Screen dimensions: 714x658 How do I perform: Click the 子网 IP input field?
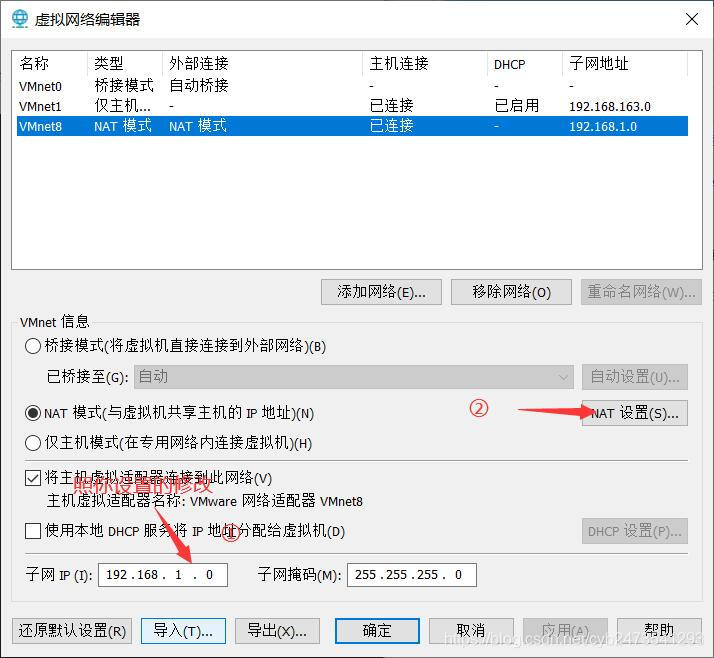pyautogui.click(x=163, y=575)
